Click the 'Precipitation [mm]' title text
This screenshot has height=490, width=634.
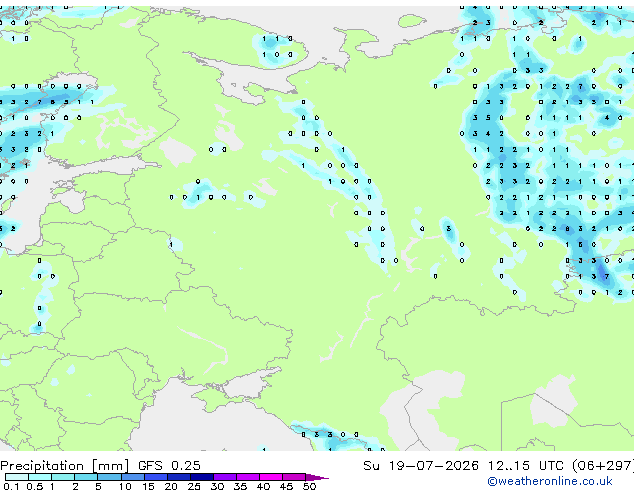pos(65,466)
